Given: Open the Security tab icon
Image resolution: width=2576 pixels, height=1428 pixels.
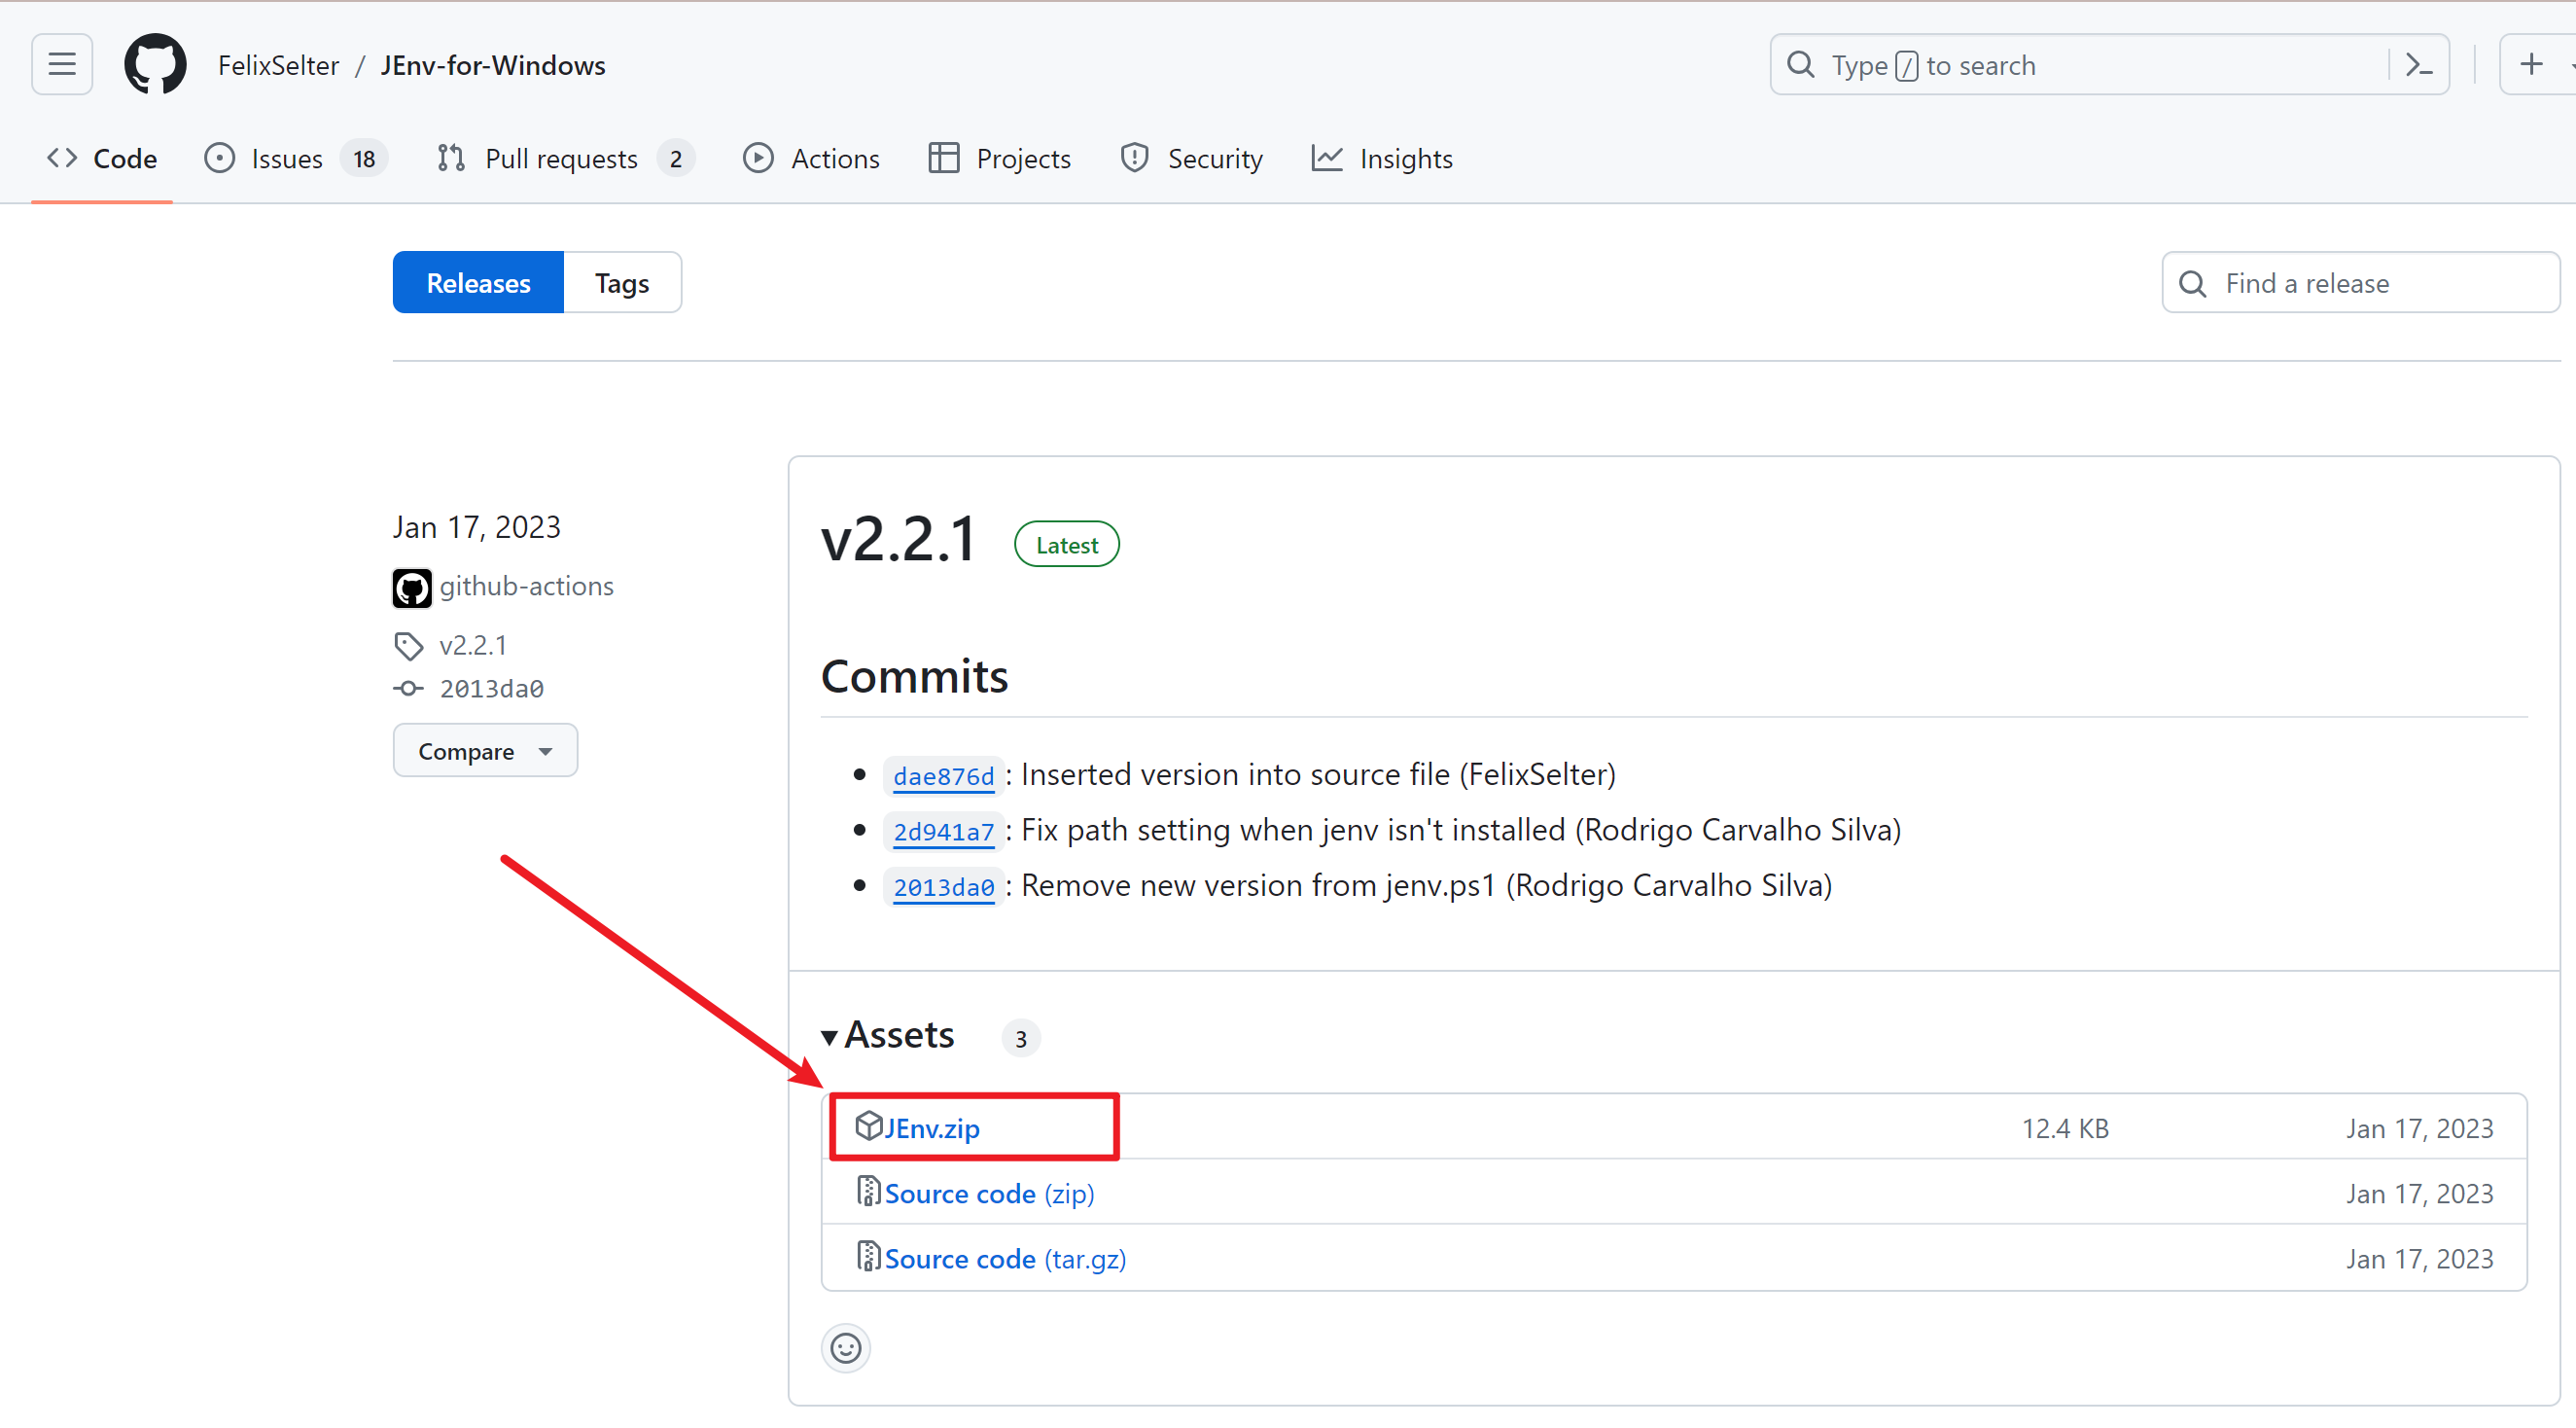Looking at the screenshot, I should point(1133,159).
